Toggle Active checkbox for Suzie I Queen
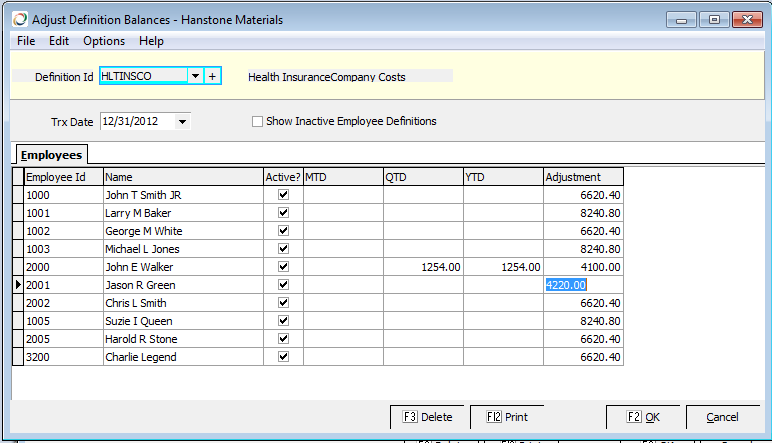Viewport: 772px width, 443px height. pos(283,321)
